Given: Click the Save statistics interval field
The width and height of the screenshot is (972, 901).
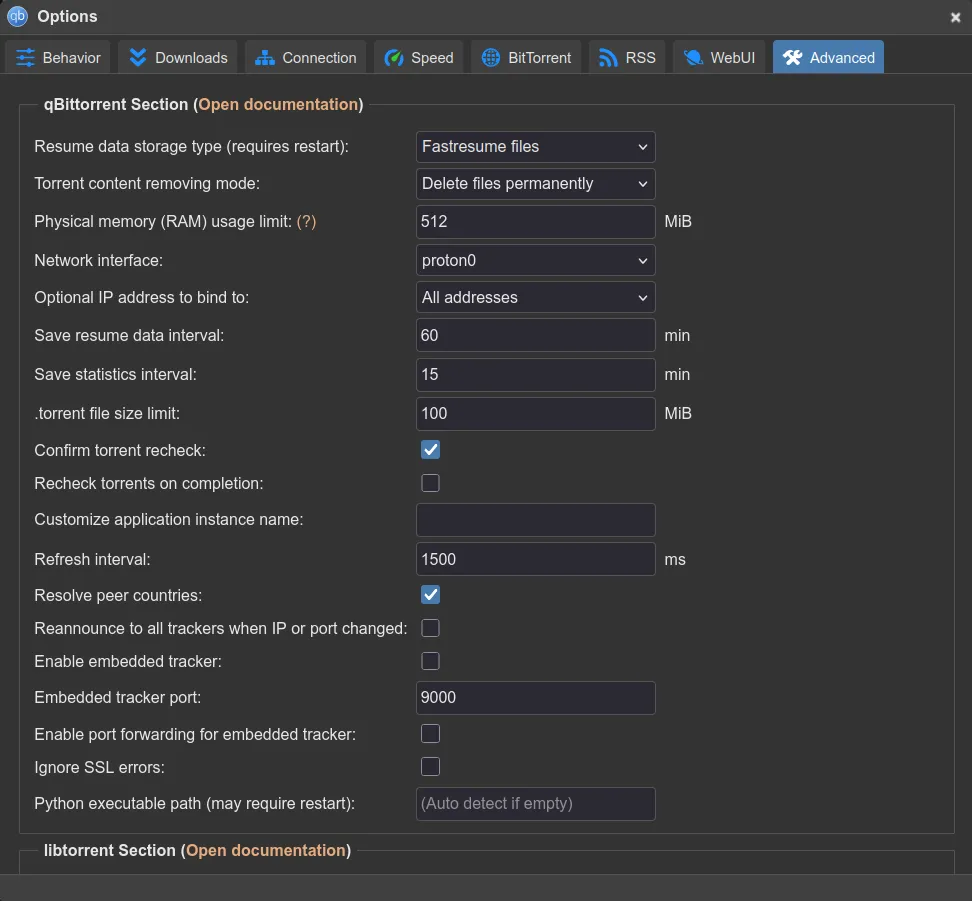Looking at the screenshot, I should 536,375.
